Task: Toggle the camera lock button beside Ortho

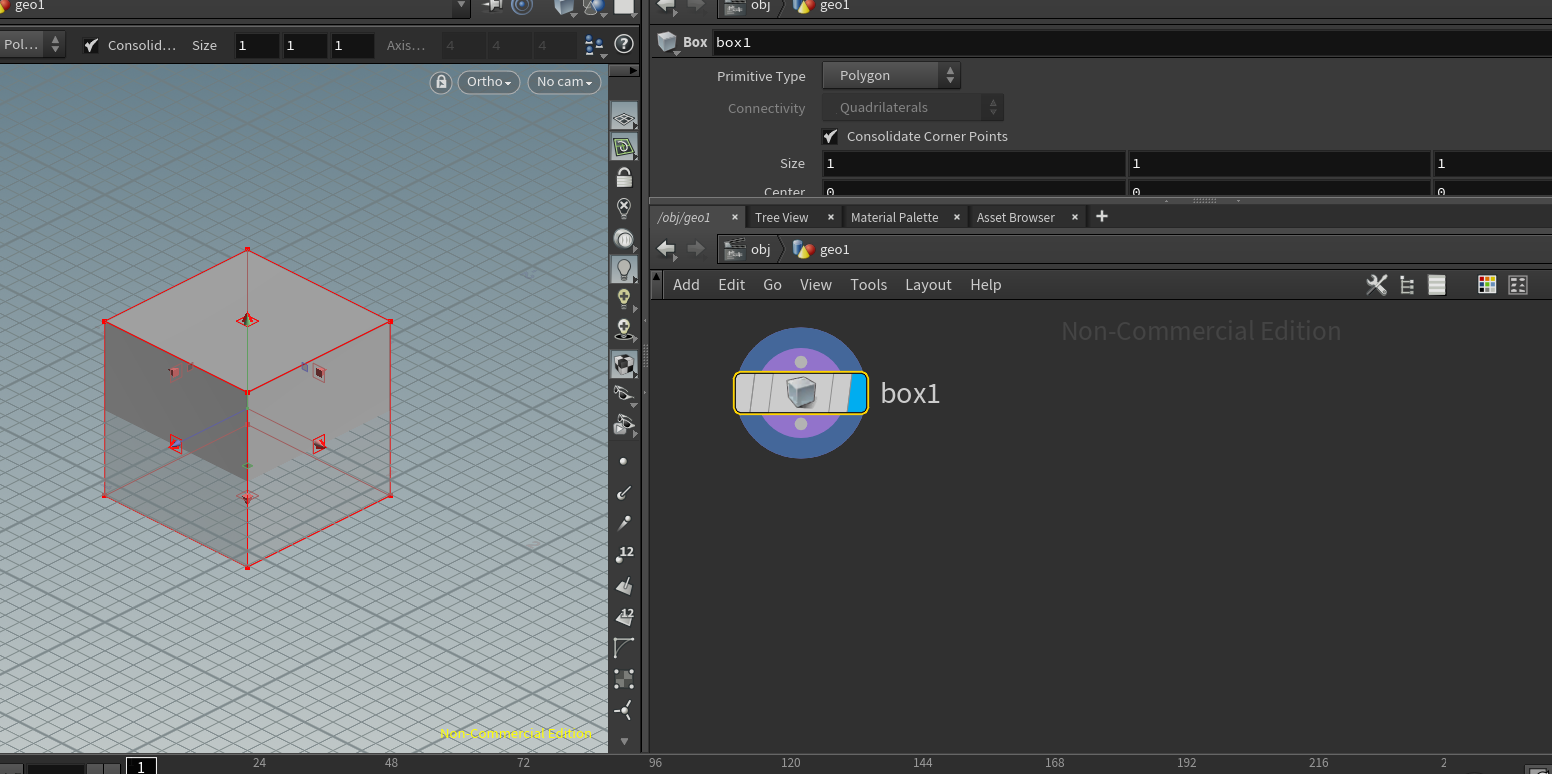Action: 440,82
